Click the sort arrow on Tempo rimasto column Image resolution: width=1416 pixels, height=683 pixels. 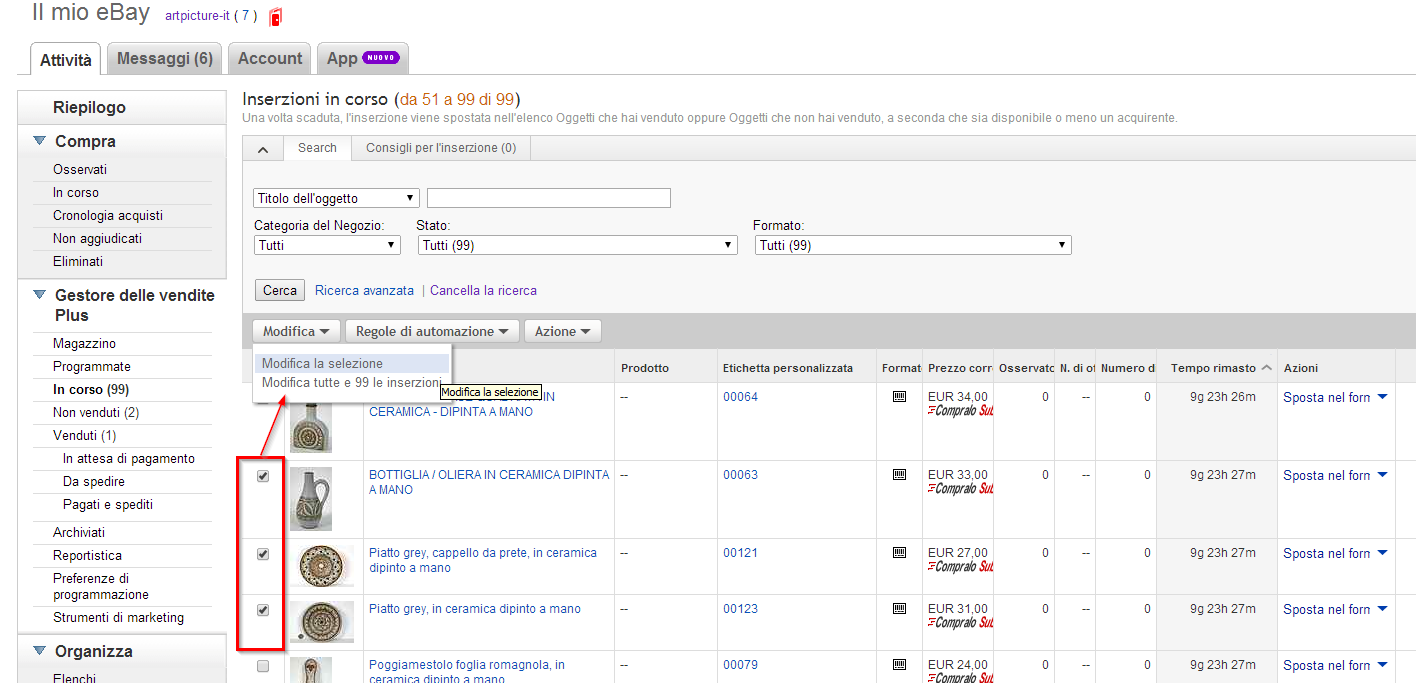coord(1266,368)
